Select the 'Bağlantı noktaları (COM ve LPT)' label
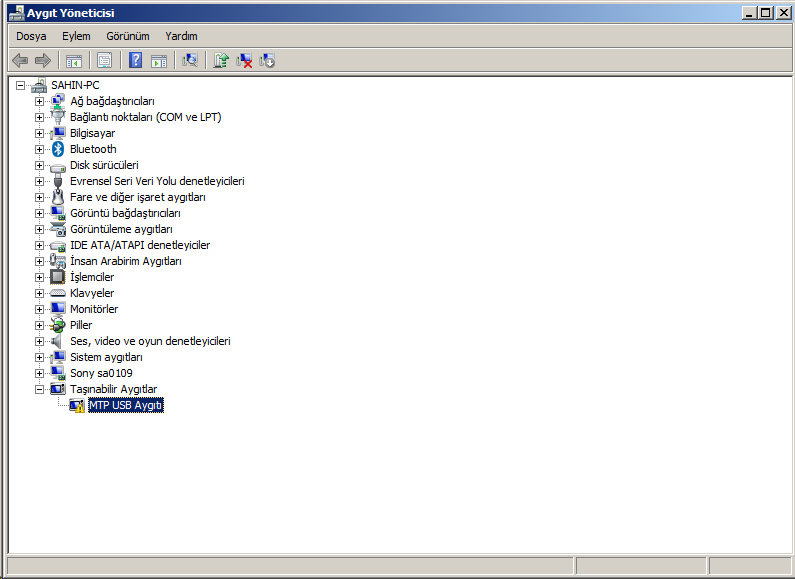Viewport: 795px width, 579px height. tap(146, 117)
